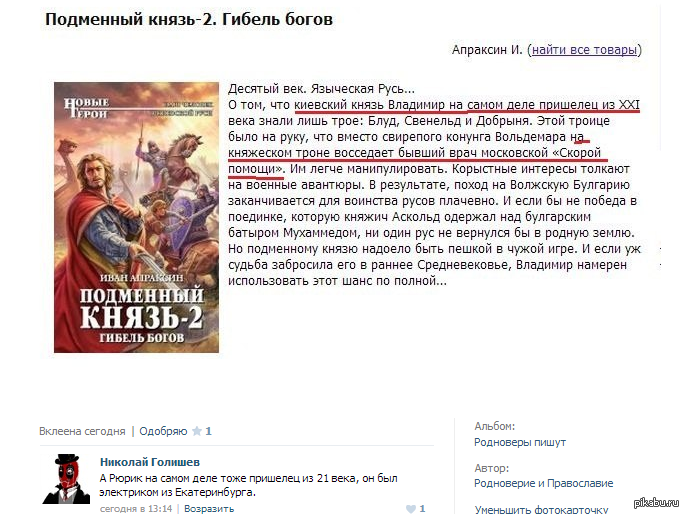The image size is (684, 514).
Task: Click the title Подменный князь-2. Гибель богов
Action: (189, 19)
